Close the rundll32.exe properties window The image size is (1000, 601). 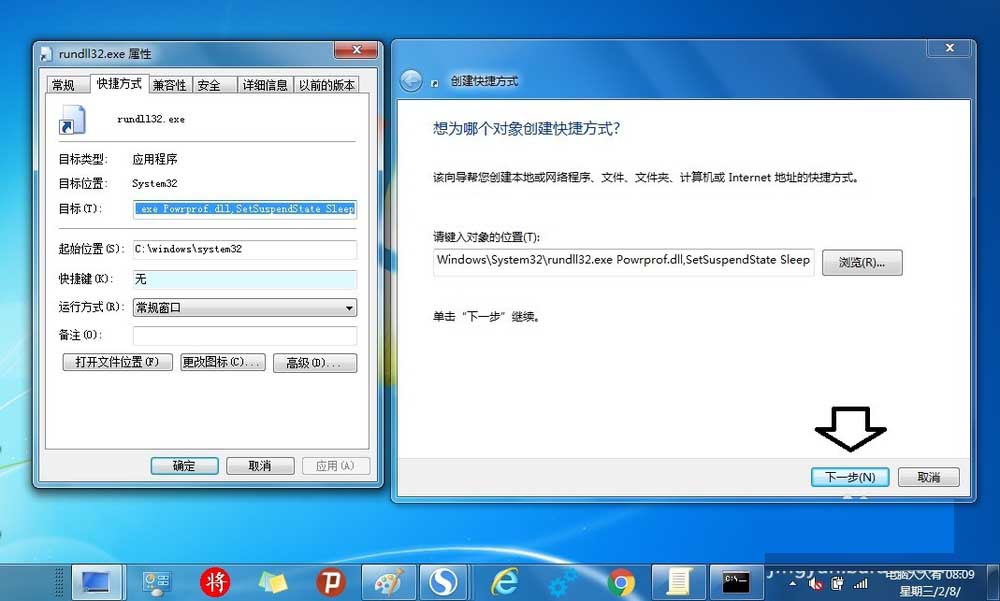point(357,50)
